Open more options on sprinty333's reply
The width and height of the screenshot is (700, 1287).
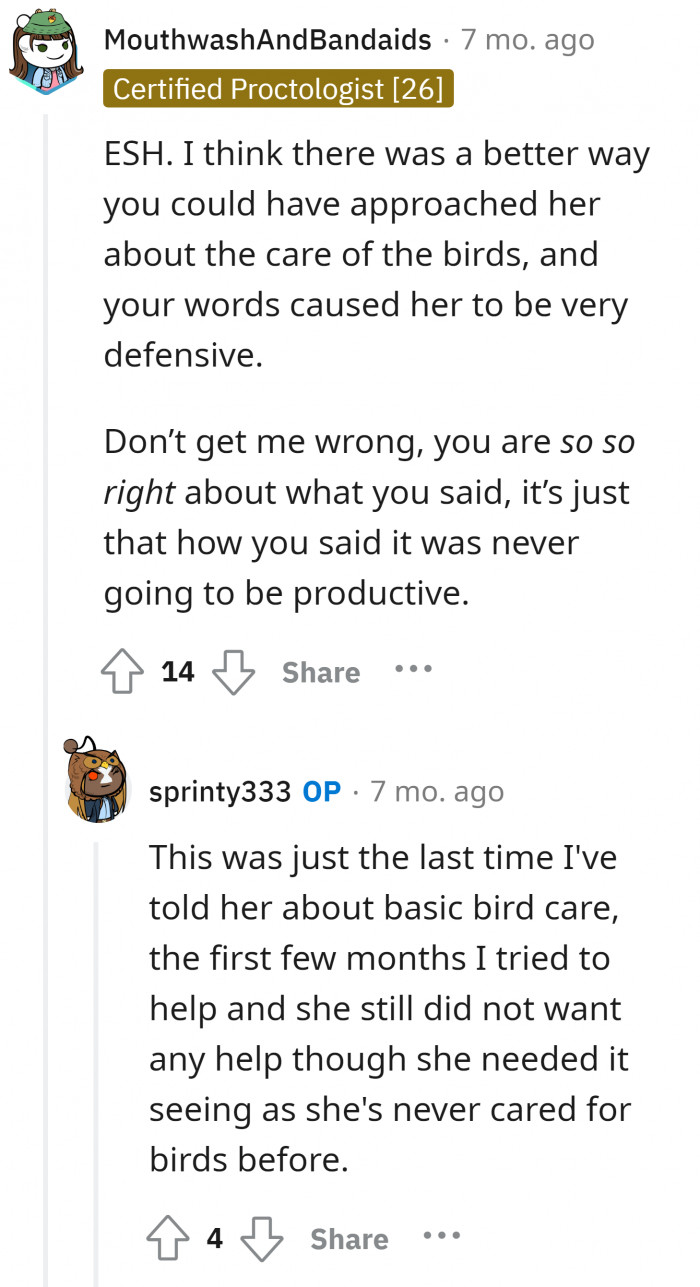pyautogui.click(x=441, y=1237)
